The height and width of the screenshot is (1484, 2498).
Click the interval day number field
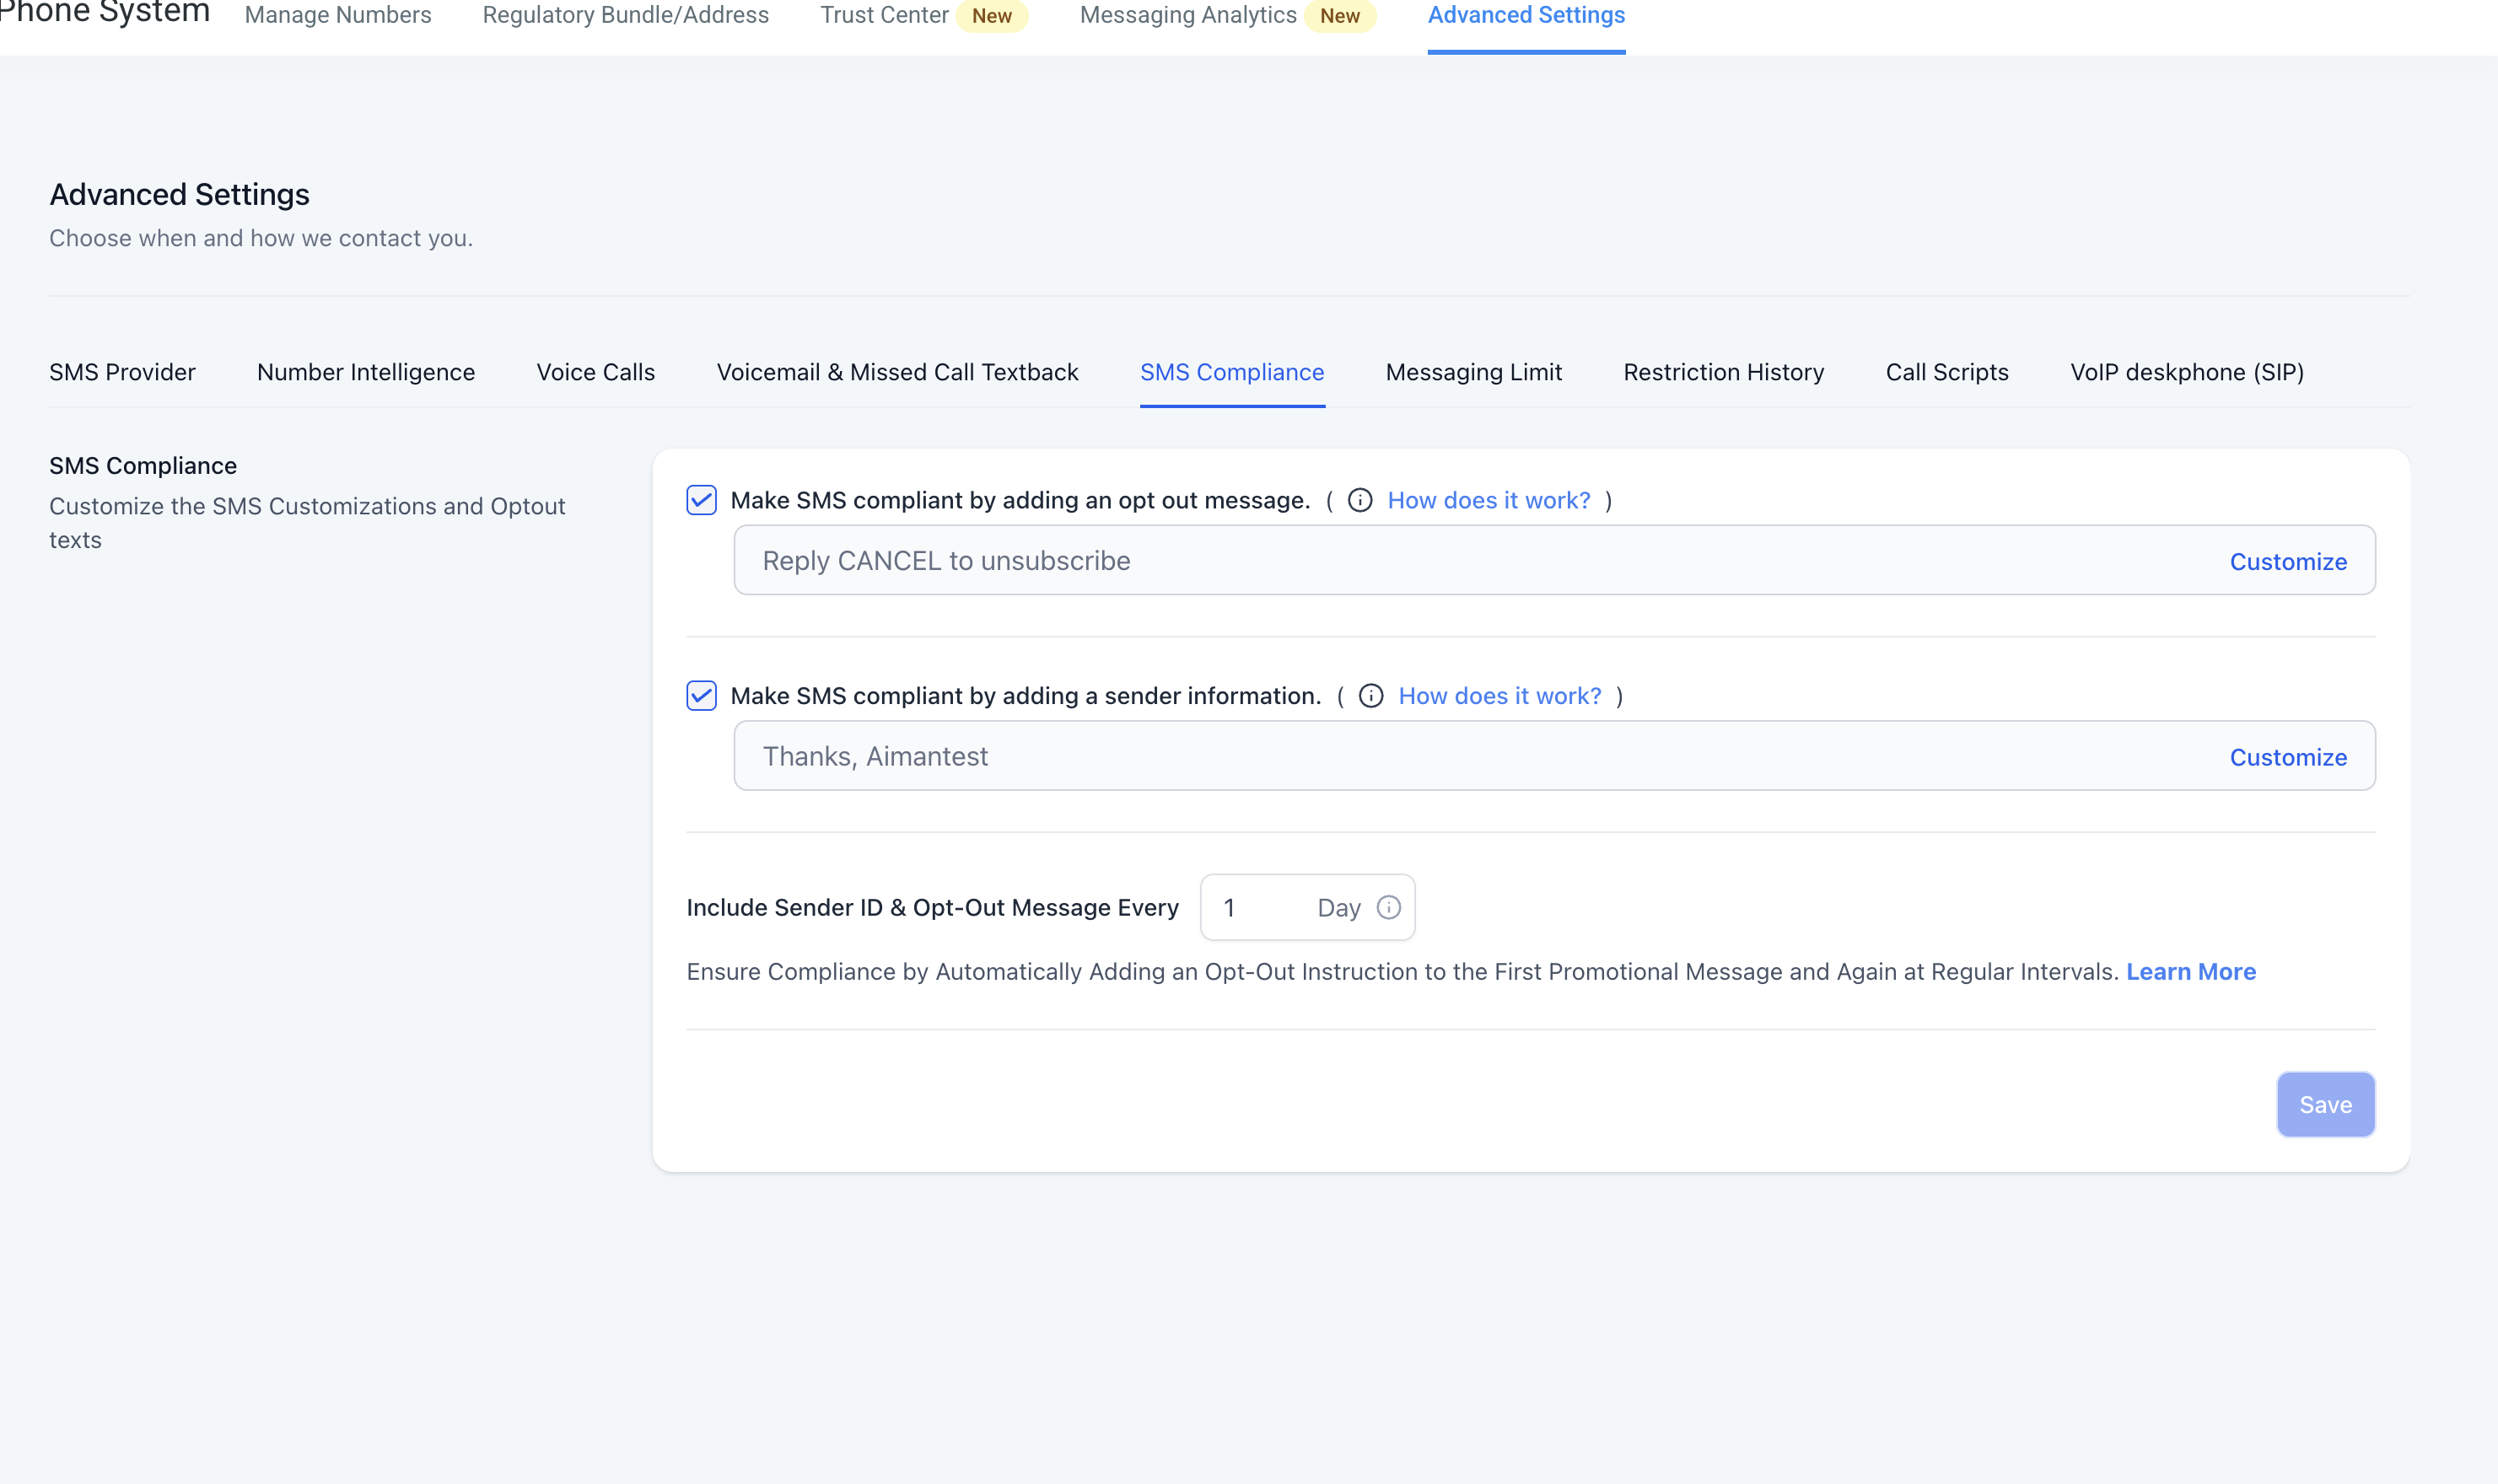click(1255, 908)
